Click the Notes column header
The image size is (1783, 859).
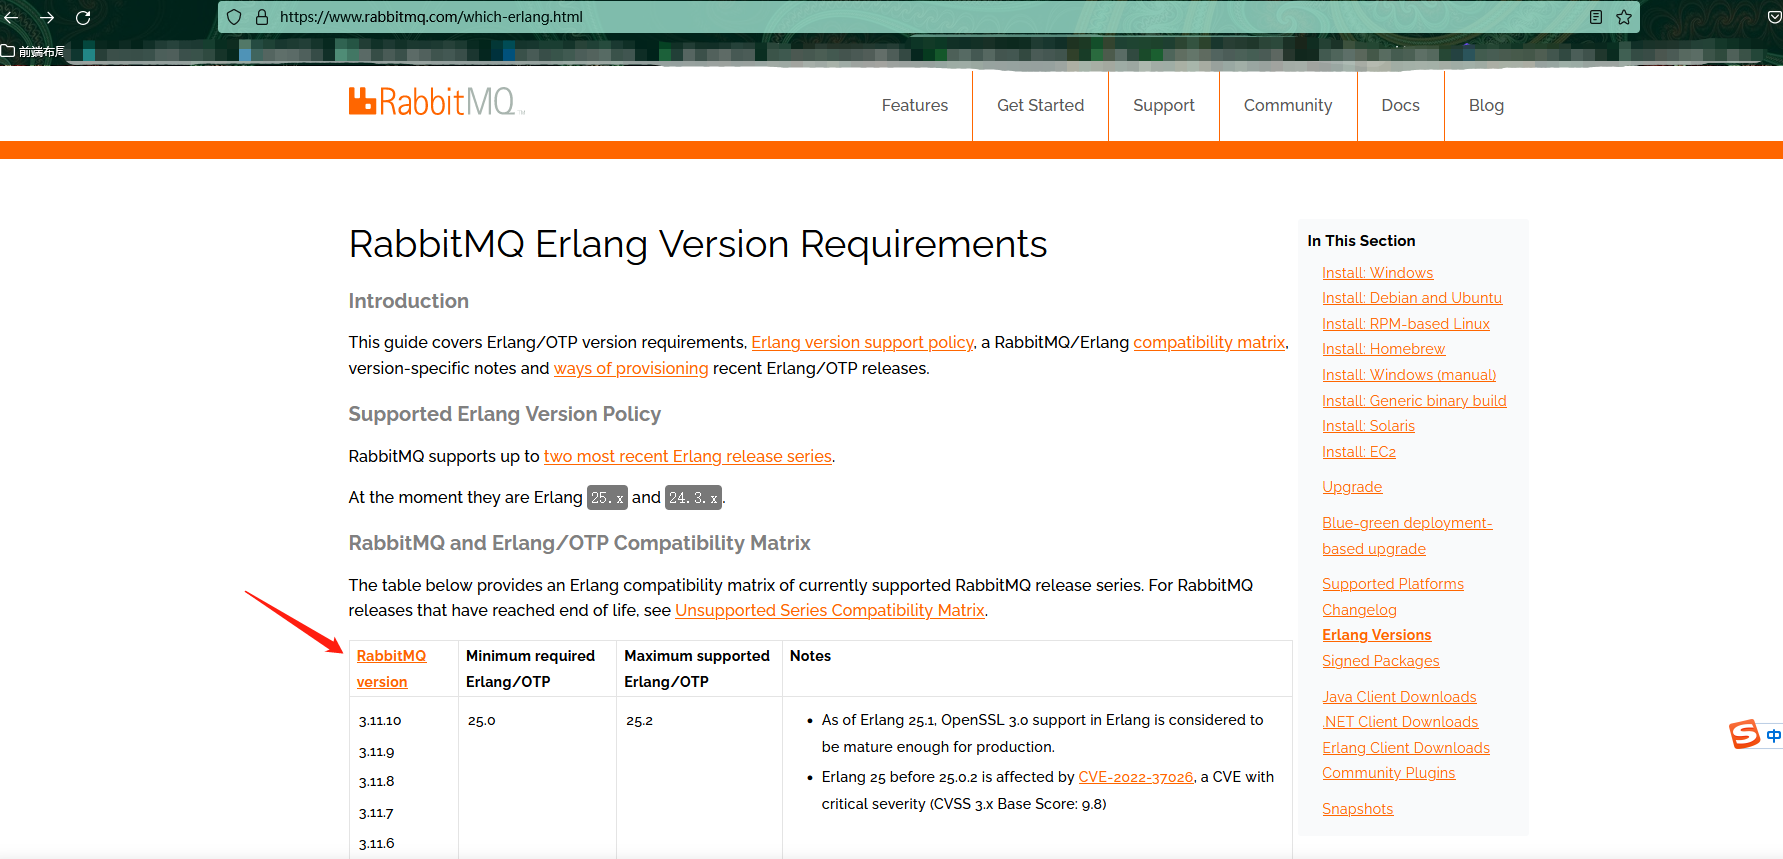810,656
